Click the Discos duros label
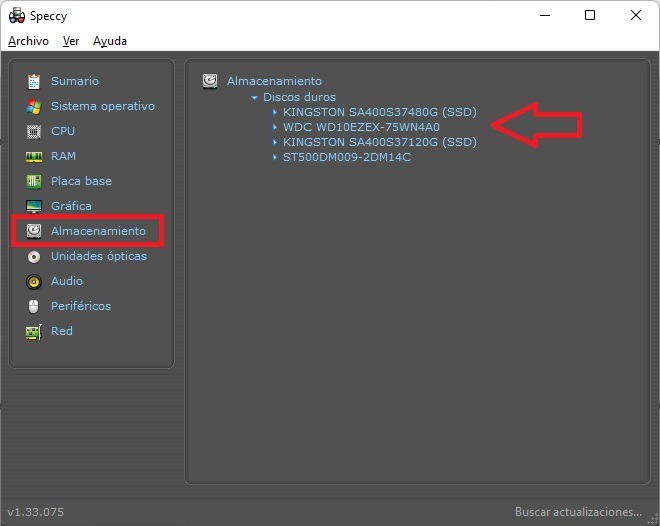 tap(299, 97)
